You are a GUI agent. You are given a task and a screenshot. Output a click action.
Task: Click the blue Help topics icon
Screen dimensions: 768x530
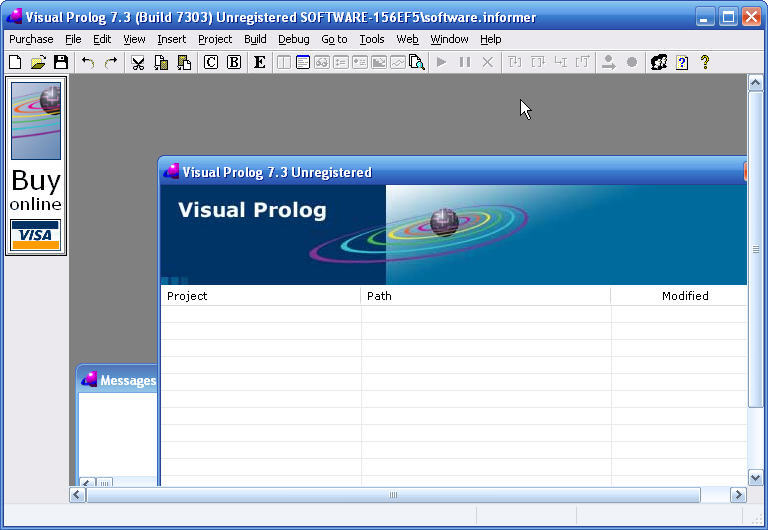click(x=682, y=63)
